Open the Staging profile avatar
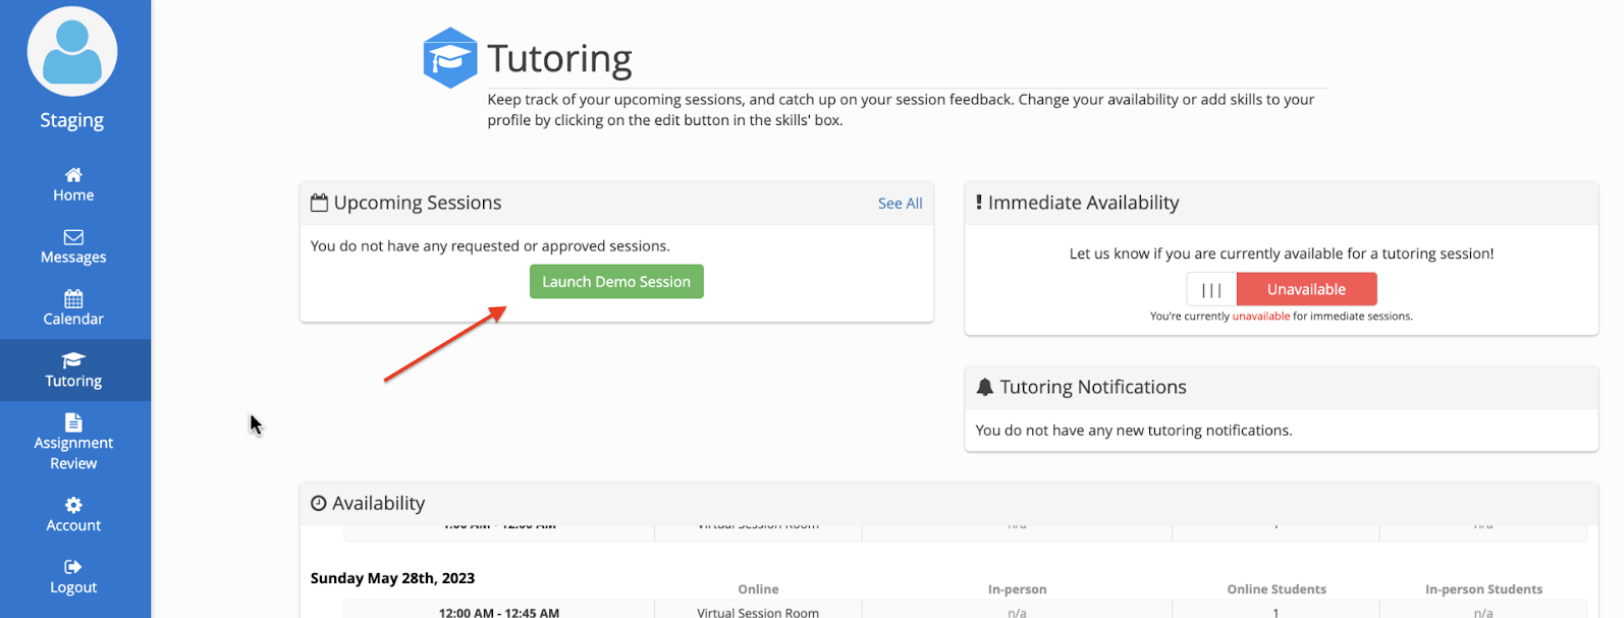1624x618 pixels. click(72, 52)
